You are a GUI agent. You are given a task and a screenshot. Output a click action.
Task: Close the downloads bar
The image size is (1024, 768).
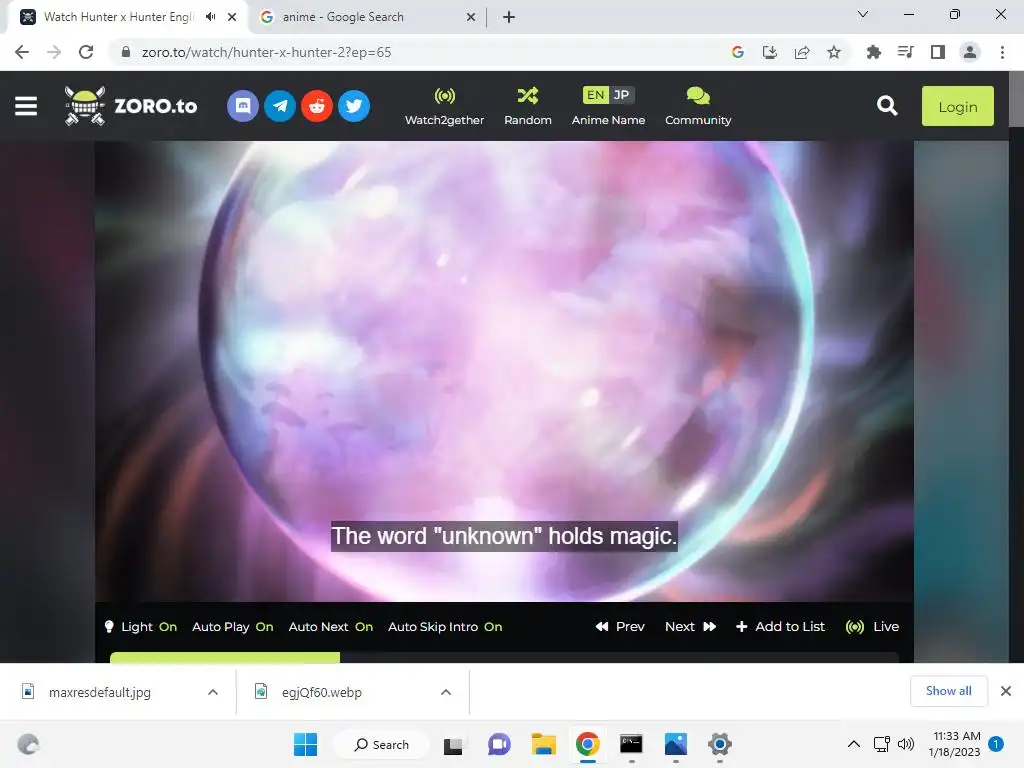[1006, 691]
